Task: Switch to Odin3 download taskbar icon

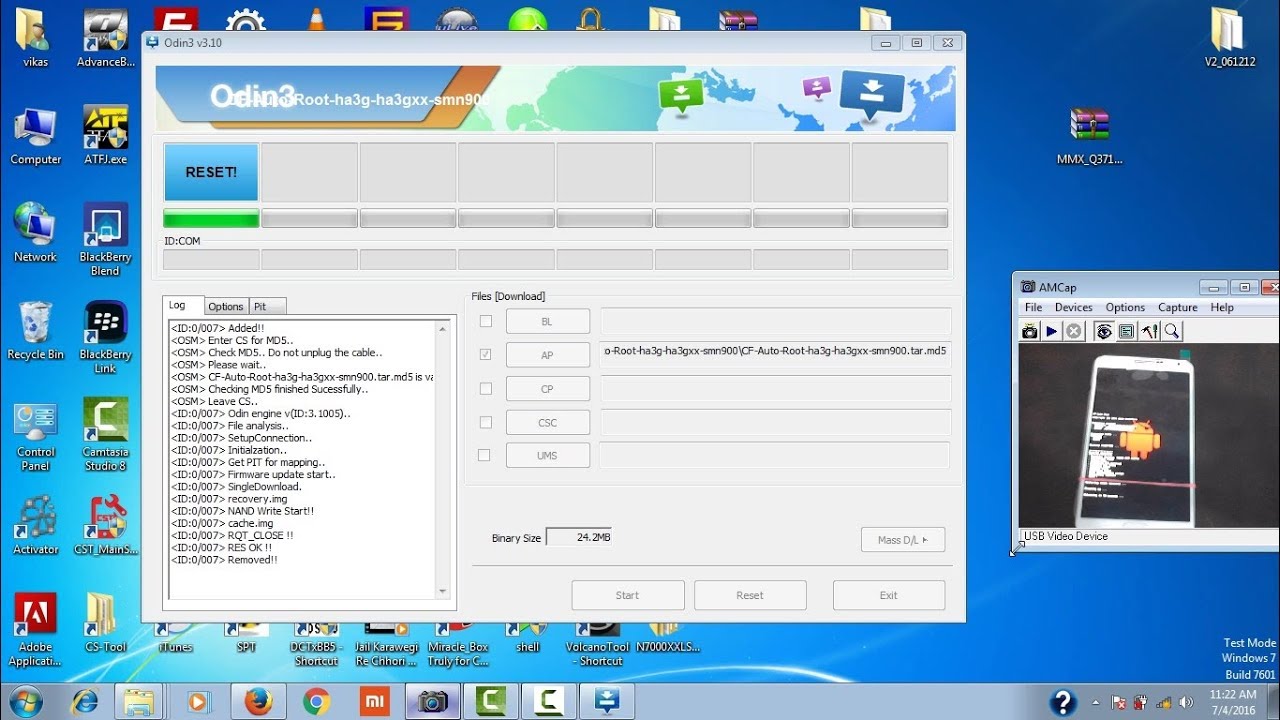Action: click(x=606, y=701)
